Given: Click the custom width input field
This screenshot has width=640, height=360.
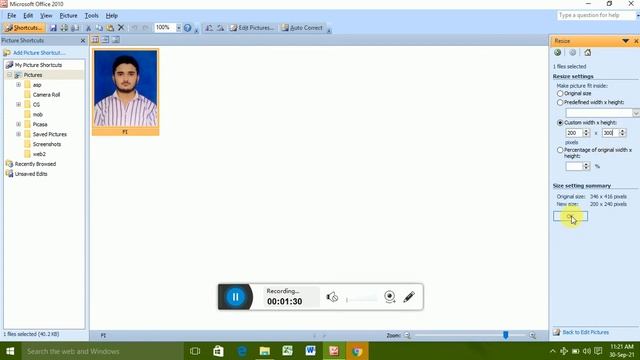Looking at the screenshot, I should pos(574,133).
